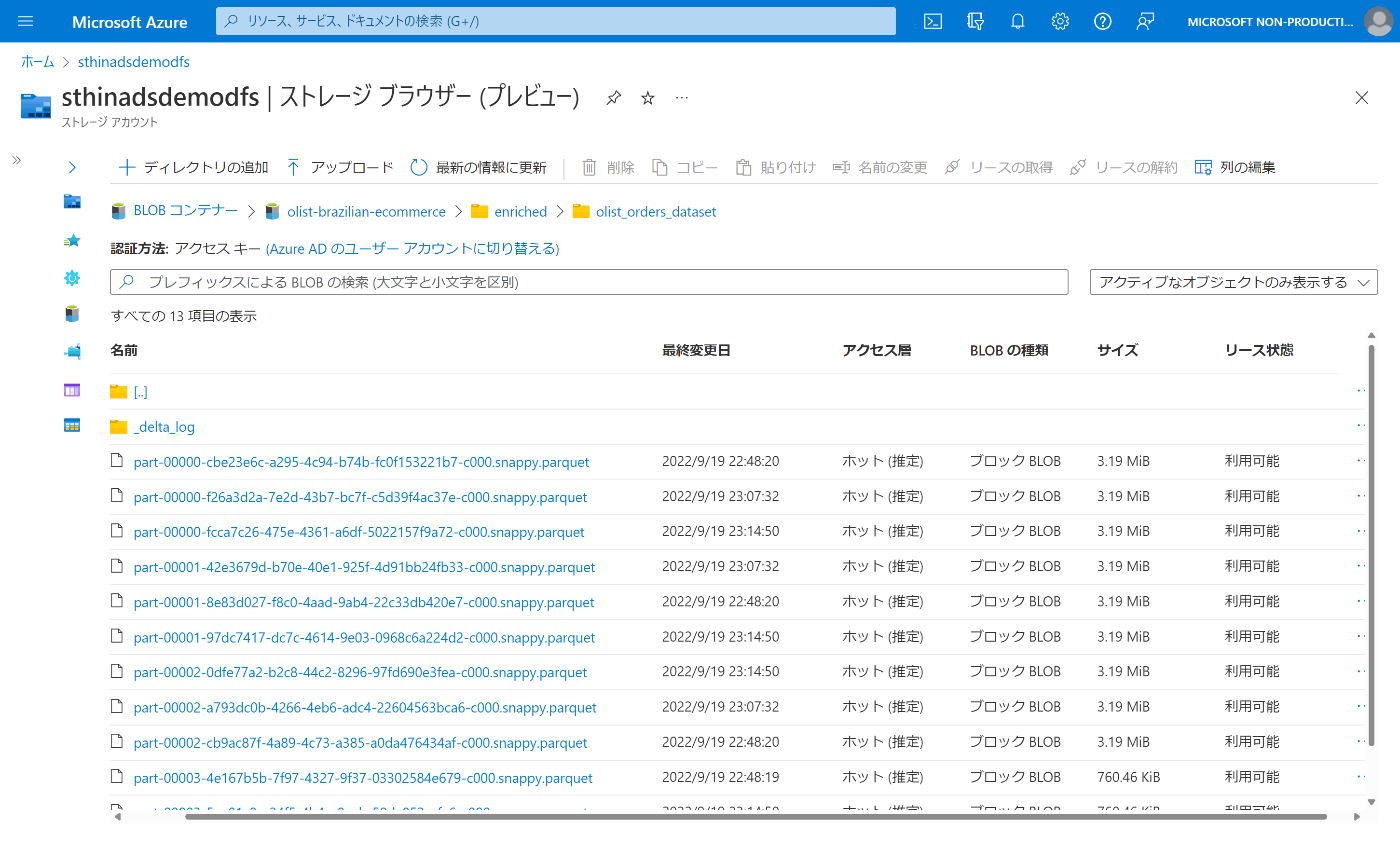
Task: Open the feedback icon in top bar
Action: [1146, 21]
